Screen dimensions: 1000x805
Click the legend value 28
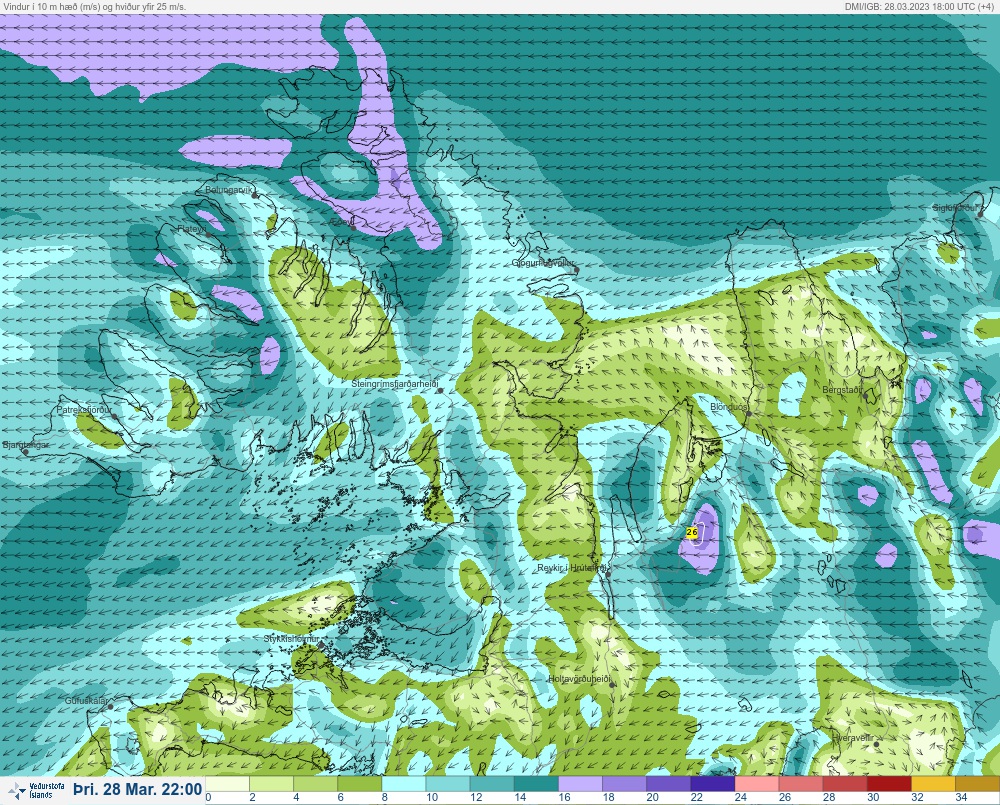point(828,797)
